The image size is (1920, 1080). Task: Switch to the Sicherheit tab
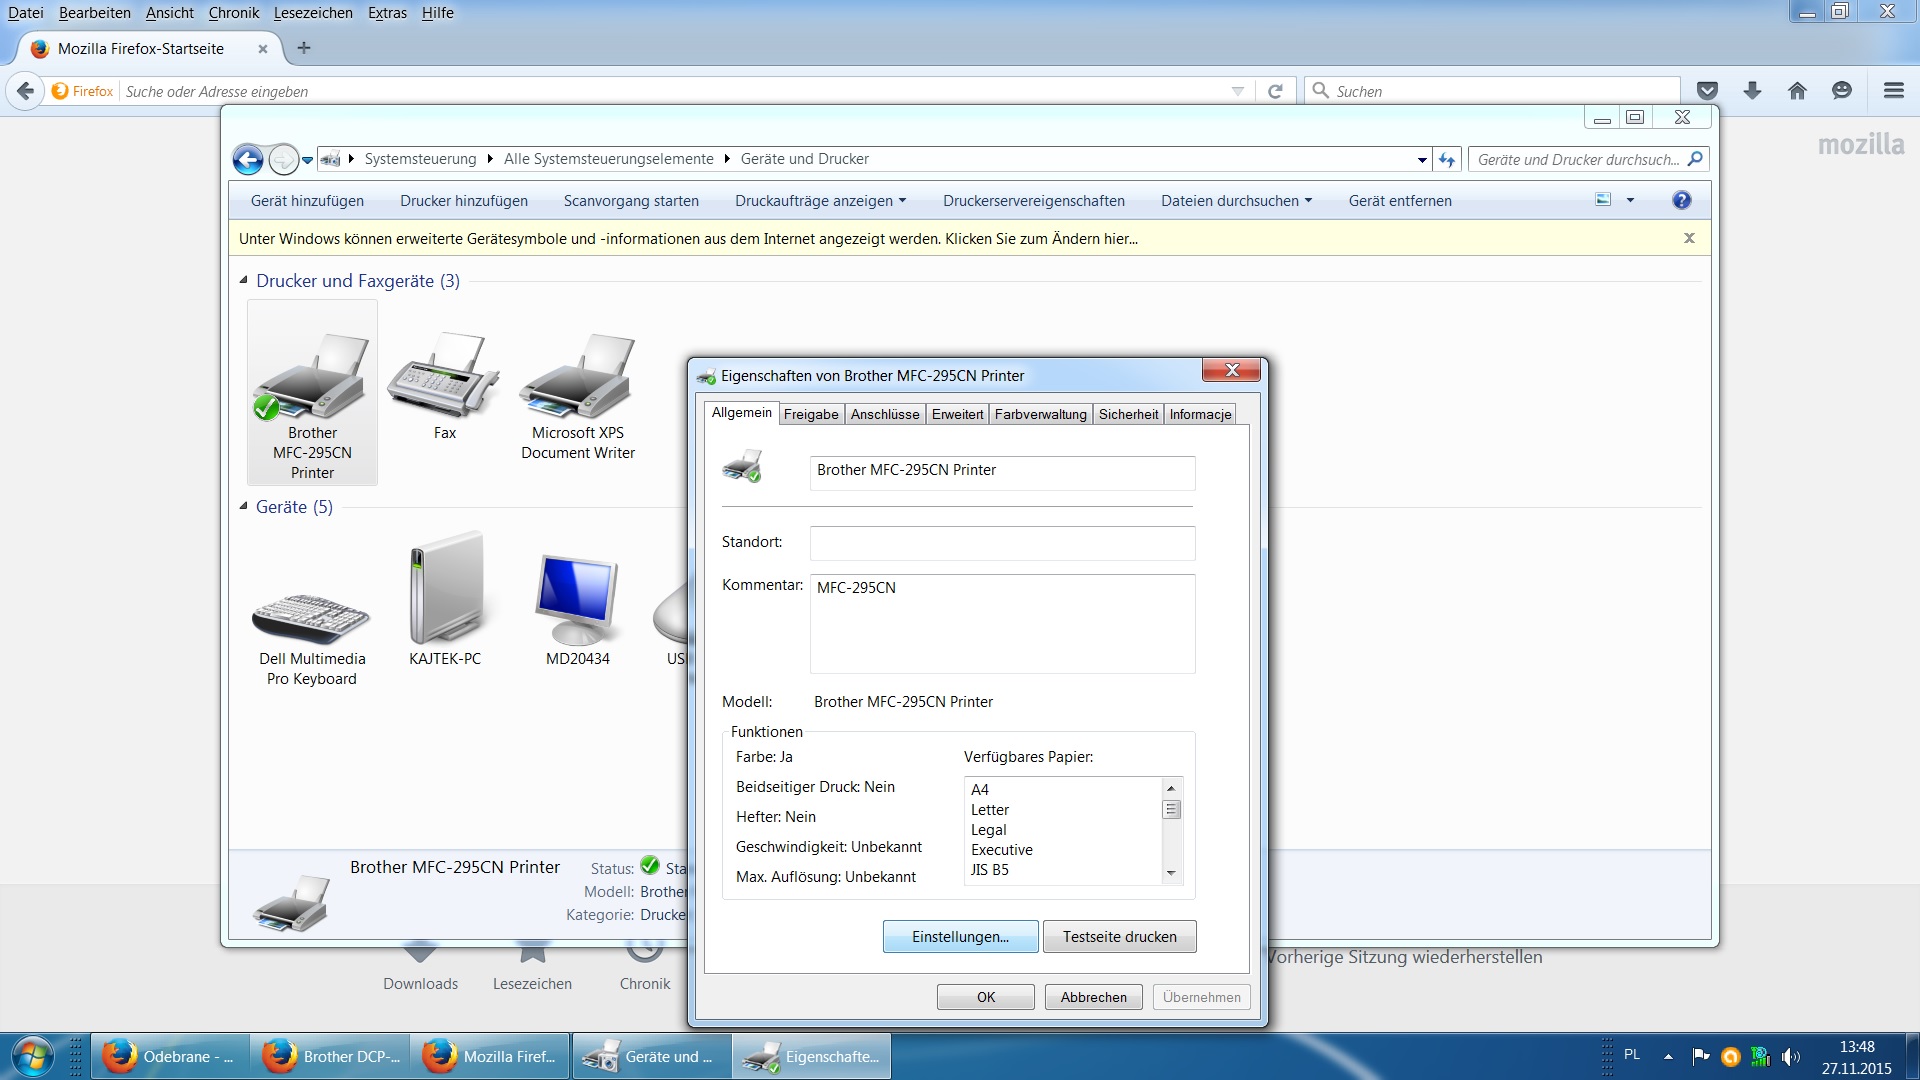click(1128, 414)
